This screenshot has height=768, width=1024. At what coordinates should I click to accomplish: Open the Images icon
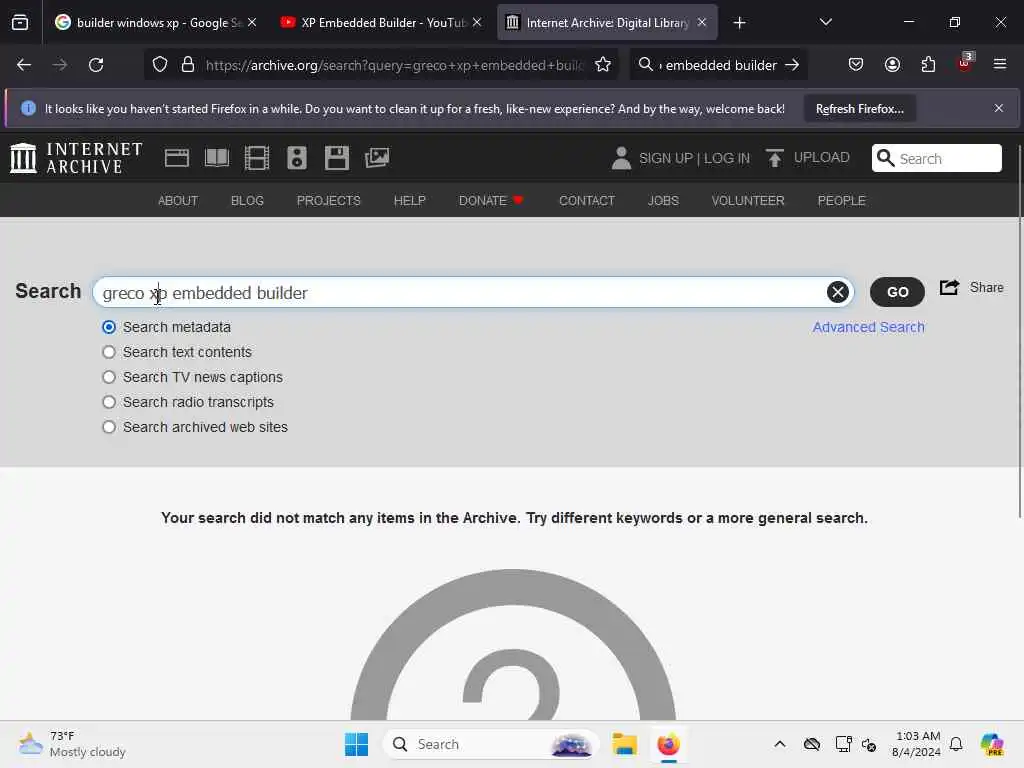pyautogui.click(x=377, y=158)
